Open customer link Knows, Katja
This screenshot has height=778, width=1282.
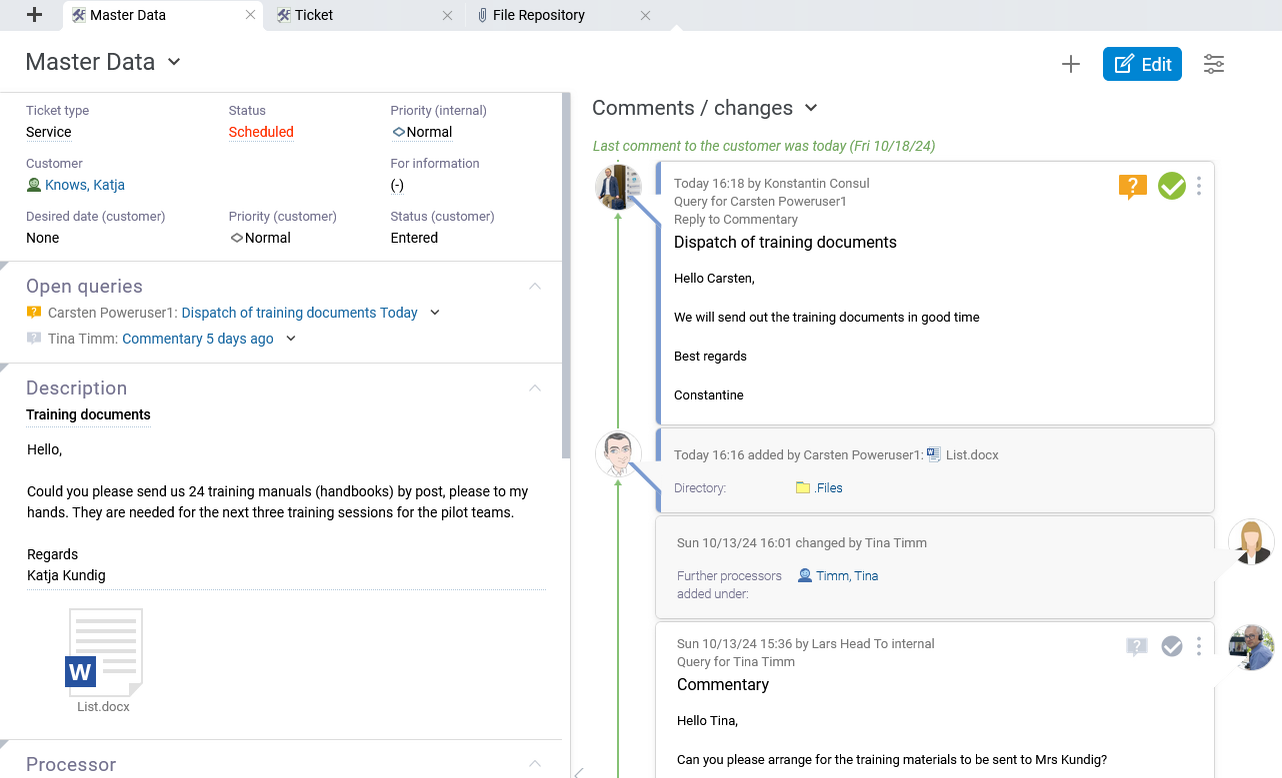(85, 185)
